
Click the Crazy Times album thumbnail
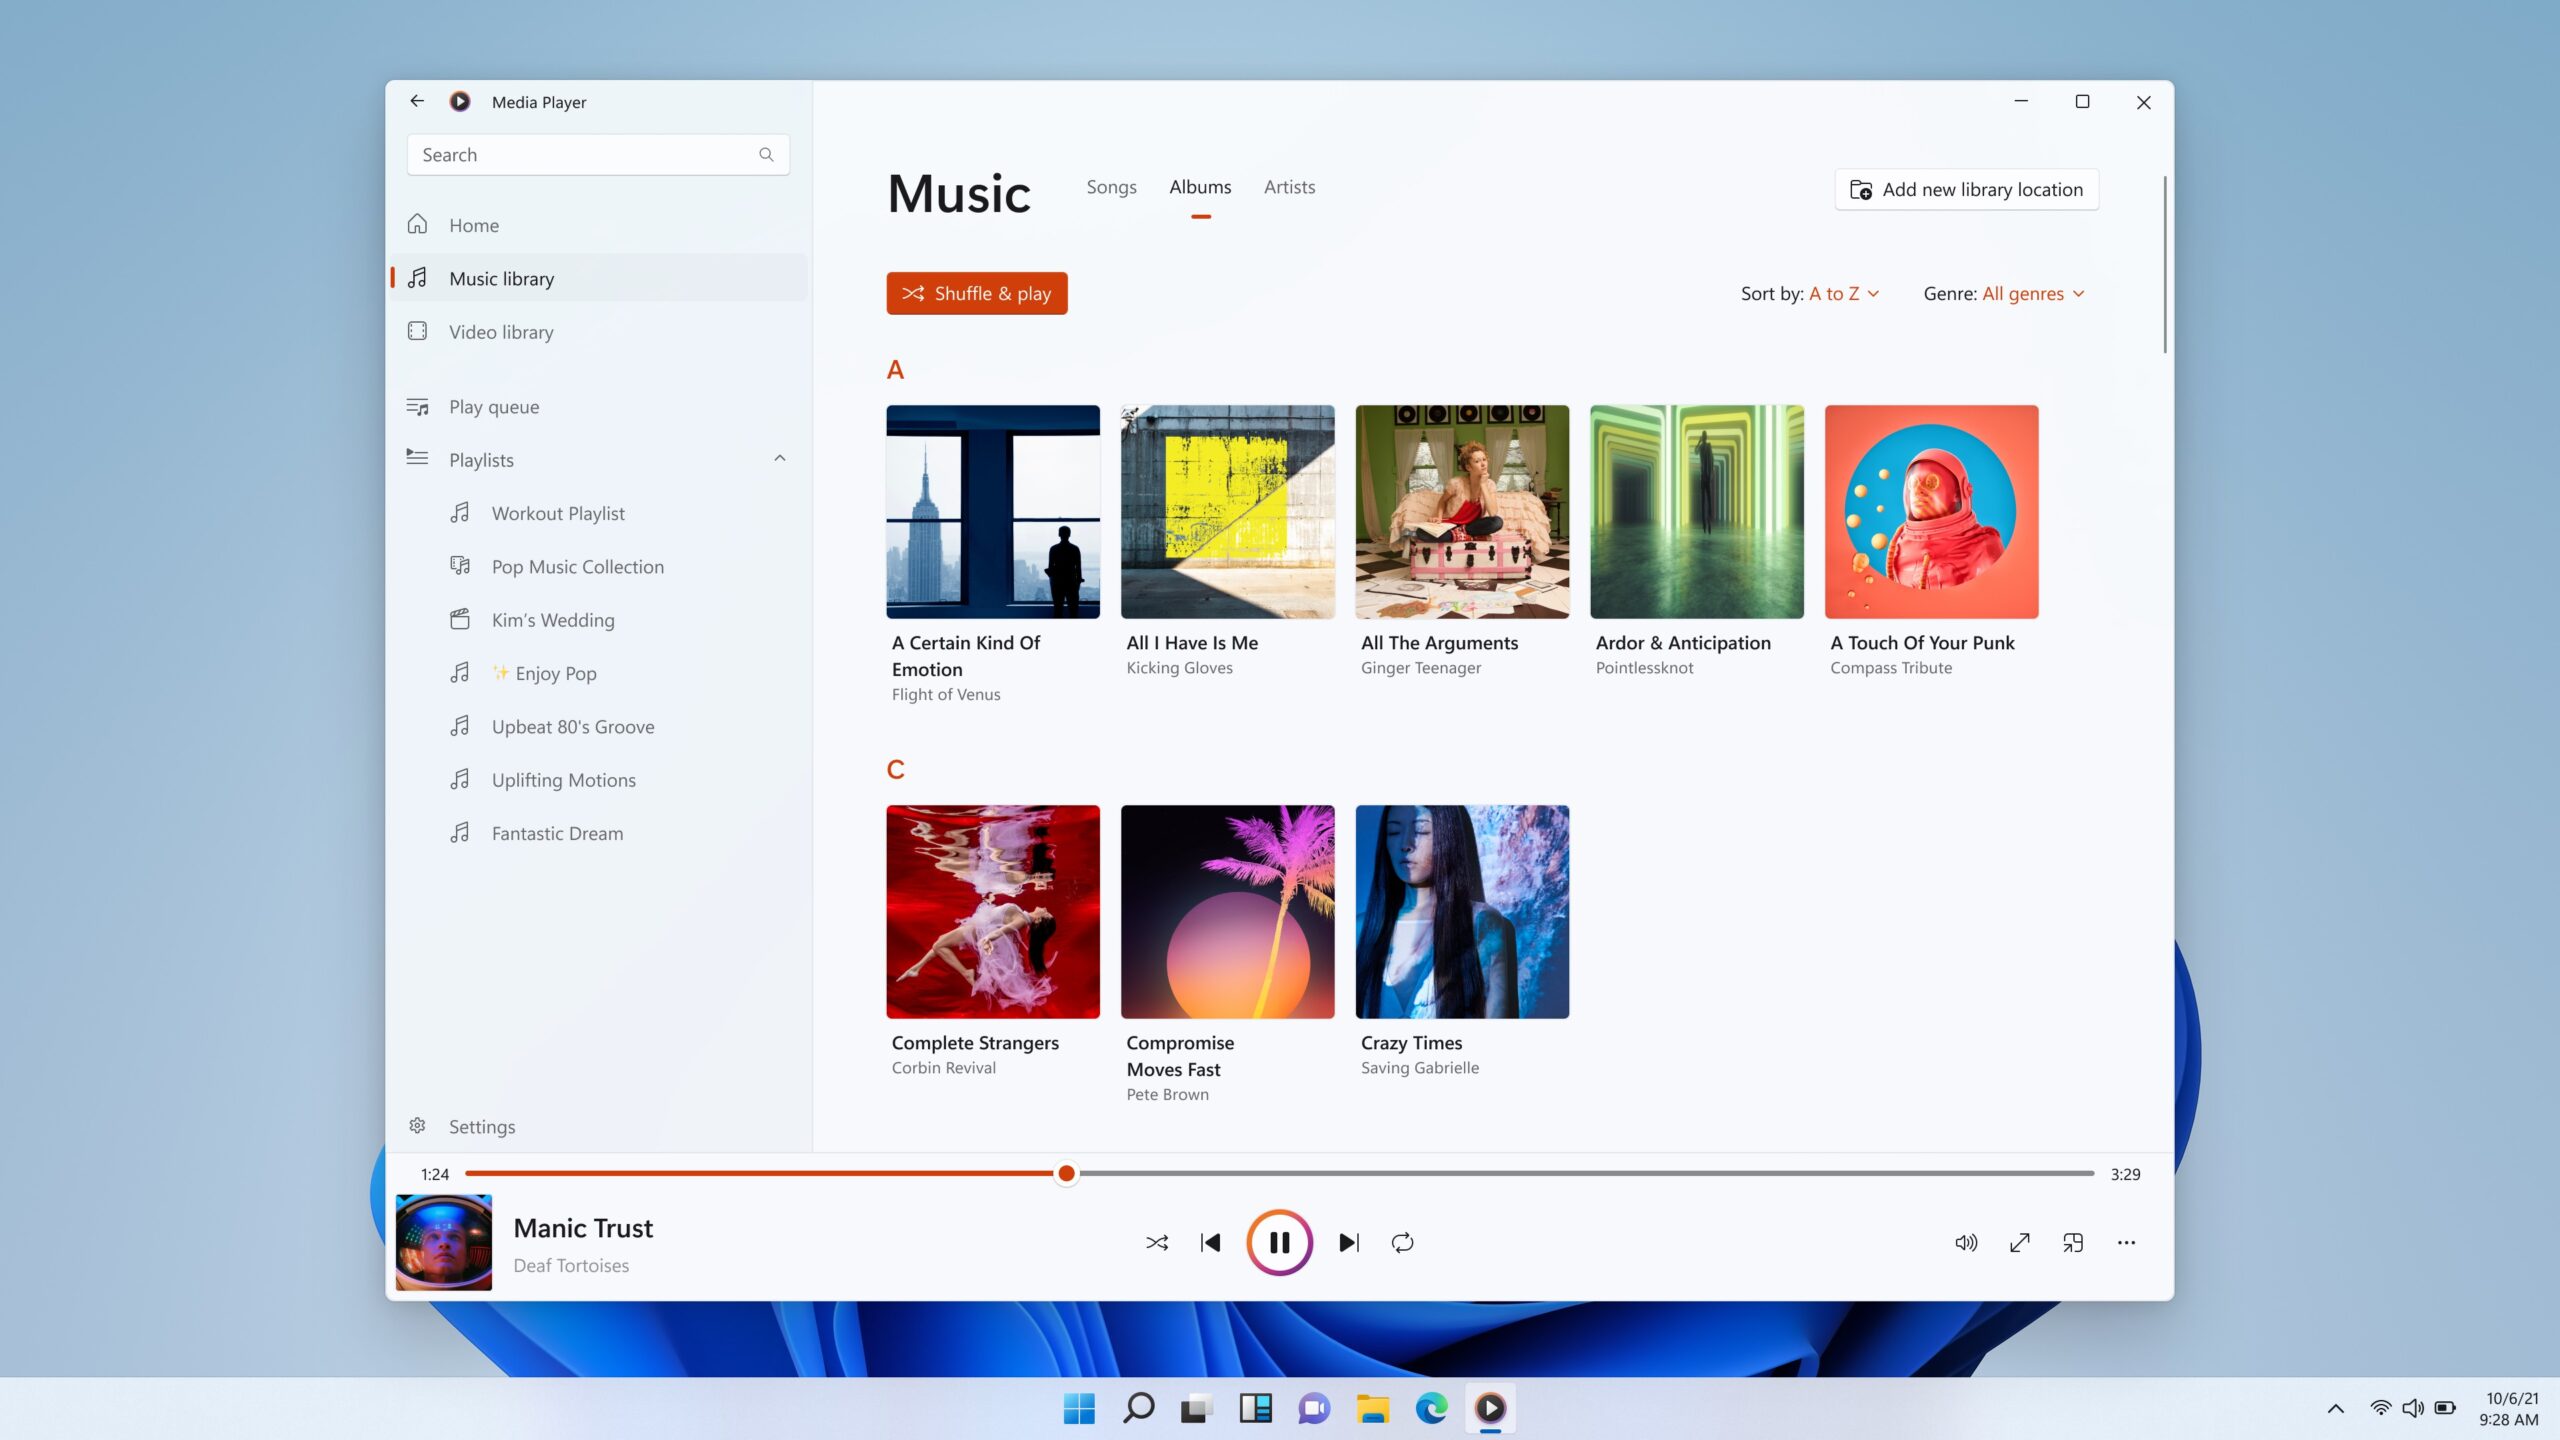coord(1461,911)
